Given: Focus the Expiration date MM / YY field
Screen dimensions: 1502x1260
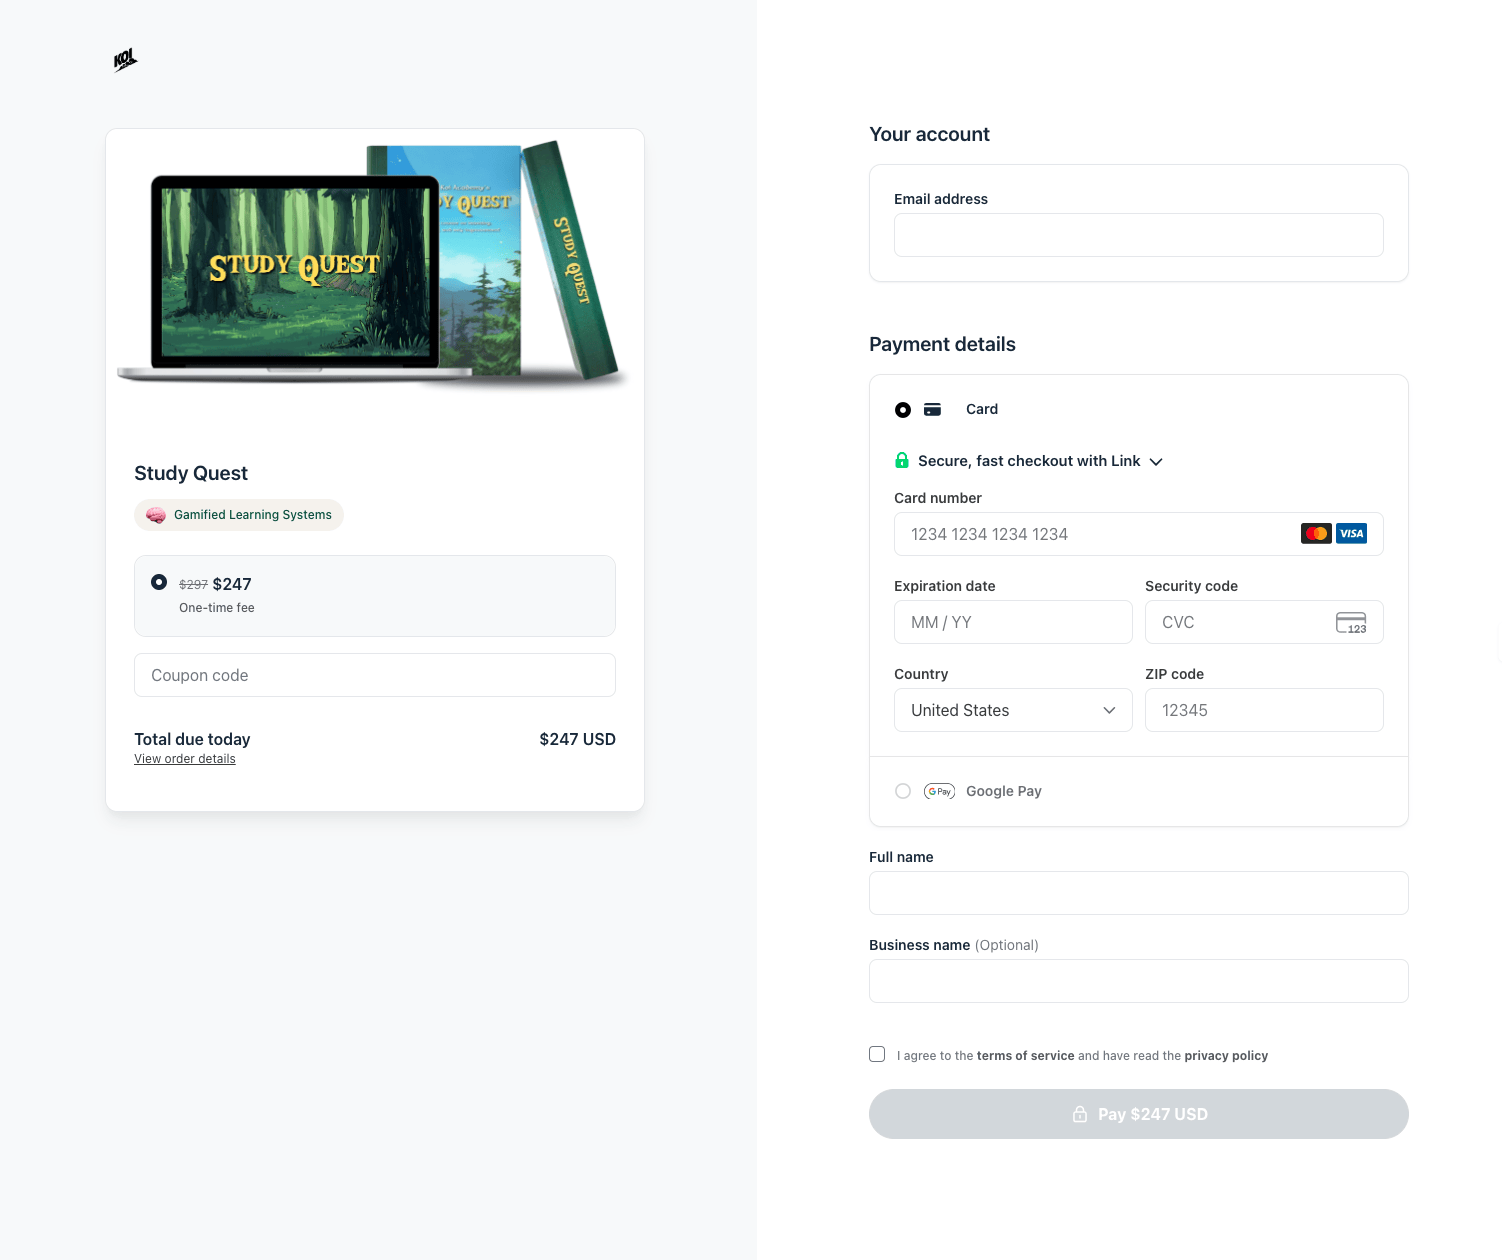Looking at the screenshot, I should 1013,622.
